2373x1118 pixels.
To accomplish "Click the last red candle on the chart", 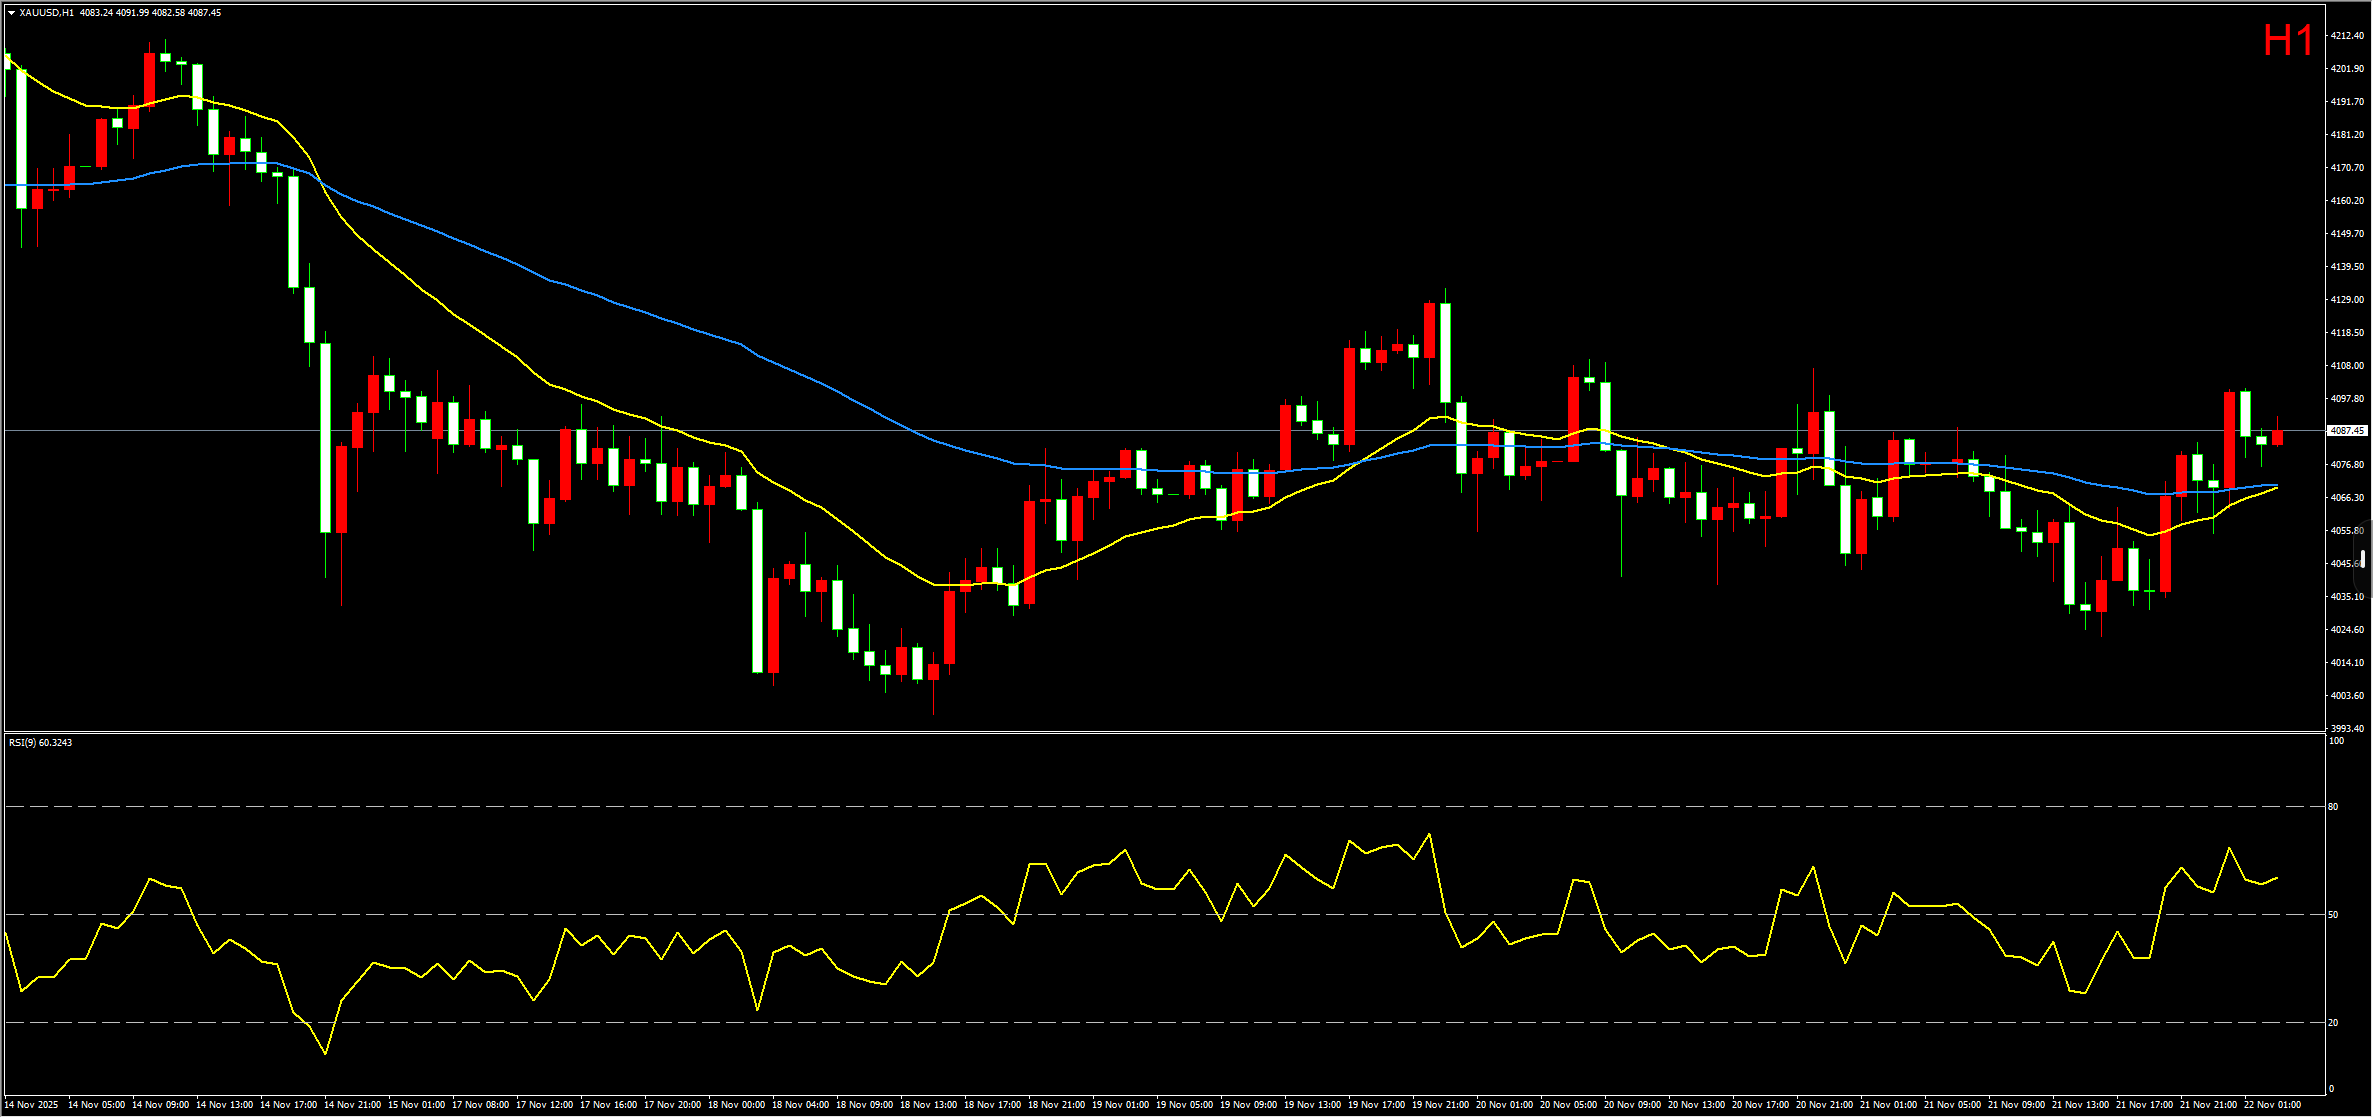I will [2277, 438].
